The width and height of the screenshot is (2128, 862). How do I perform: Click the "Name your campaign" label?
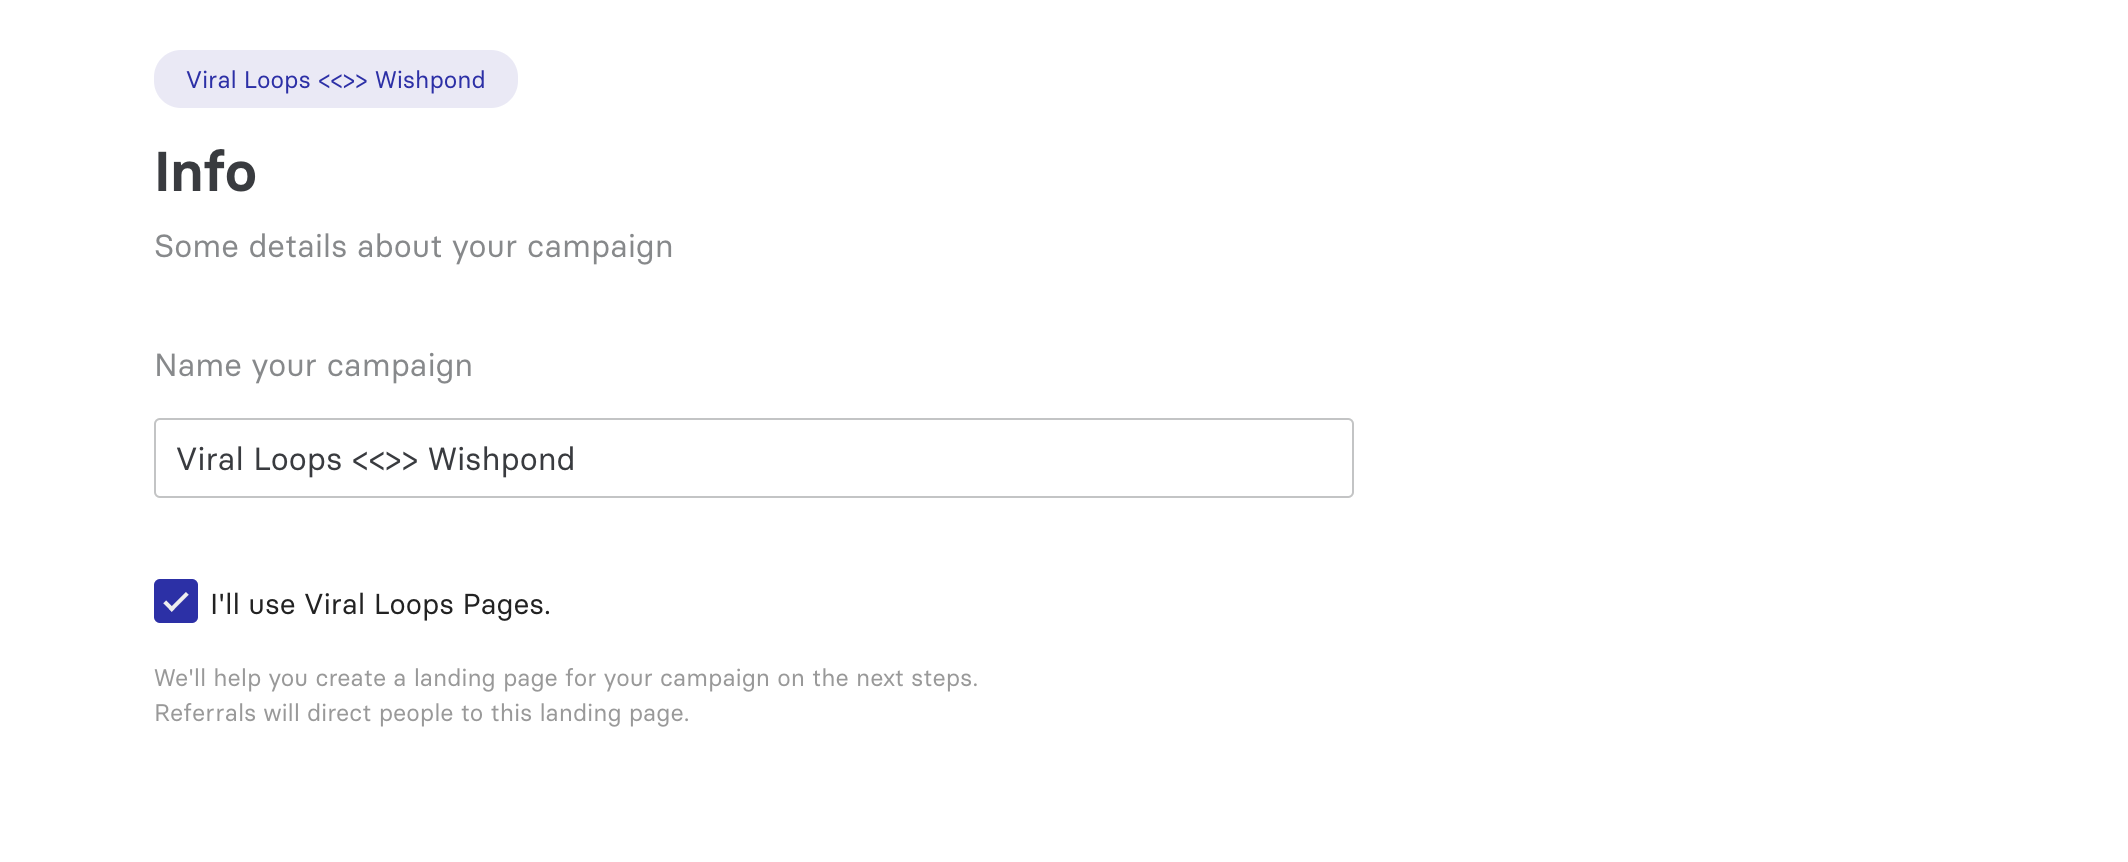coord(313,364)
